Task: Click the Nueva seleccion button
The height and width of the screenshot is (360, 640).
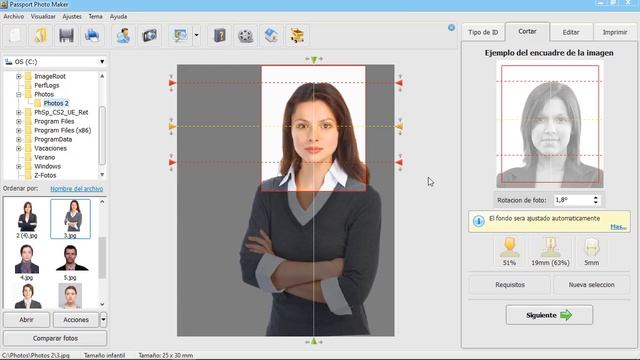Action: [x=591, y=284]
